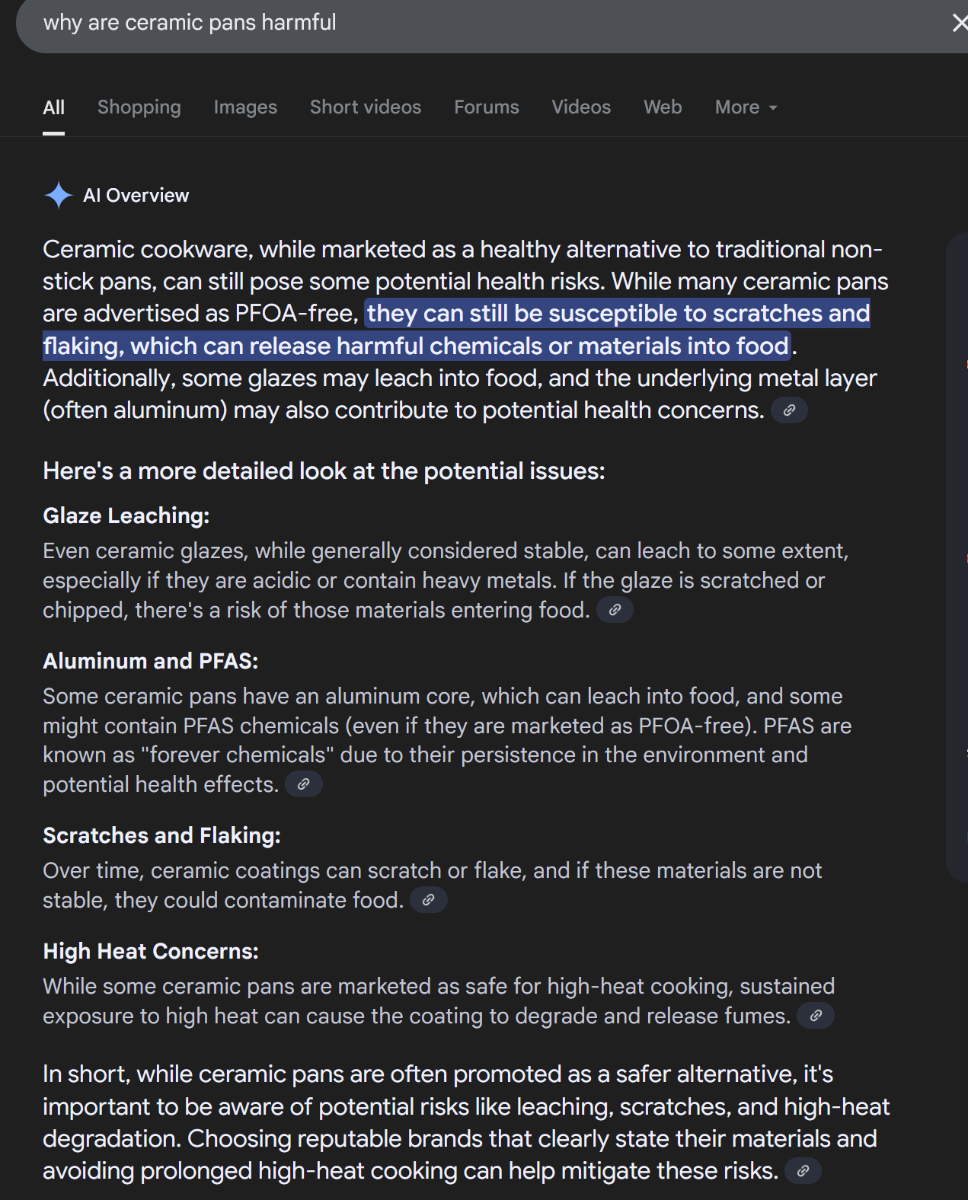The width and height of the screenshot is (968, 1200).
Task: Go to the Videos tab
Action: tap(581, 108)
